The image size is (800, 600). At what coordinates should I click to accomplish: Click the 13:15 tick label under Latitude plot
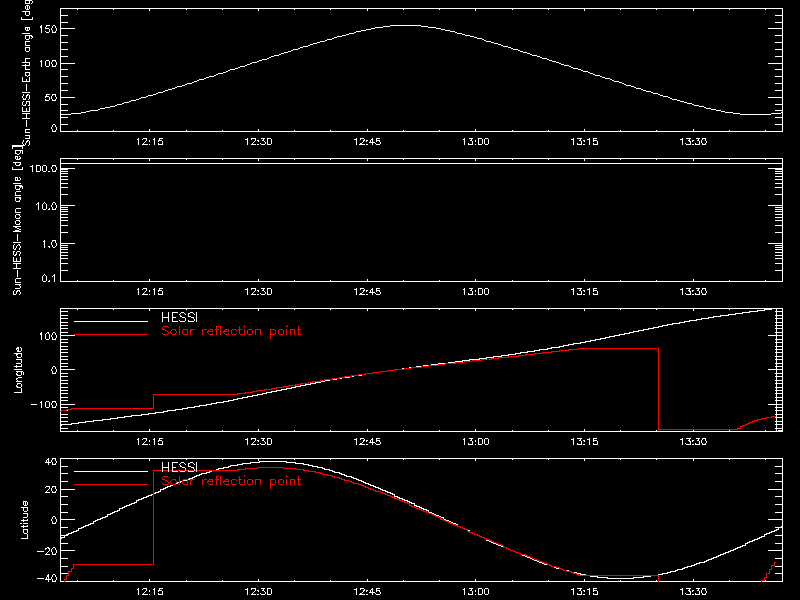click(x=584, y=592)
